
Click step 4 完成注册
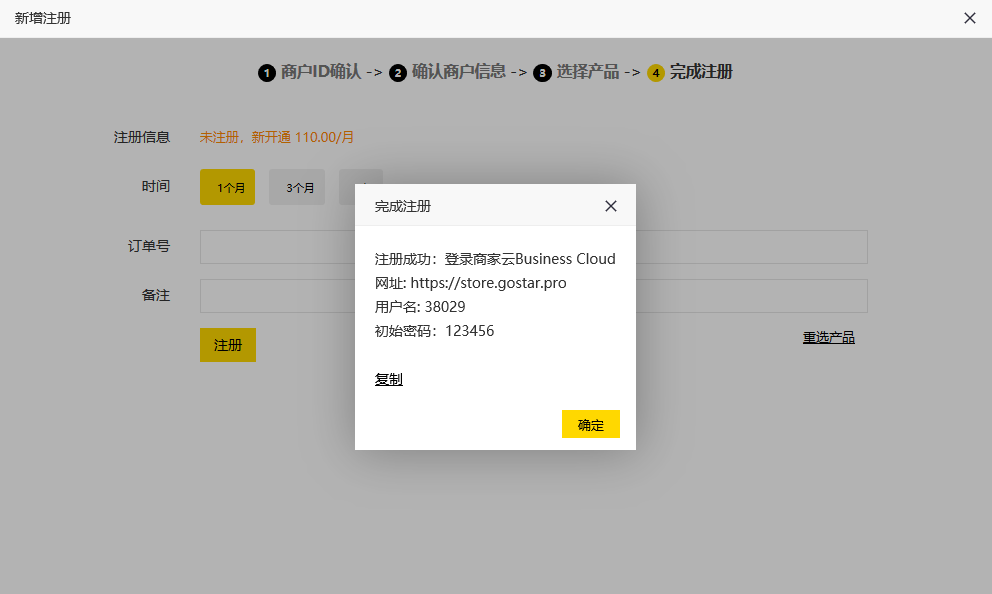(690, 72)
